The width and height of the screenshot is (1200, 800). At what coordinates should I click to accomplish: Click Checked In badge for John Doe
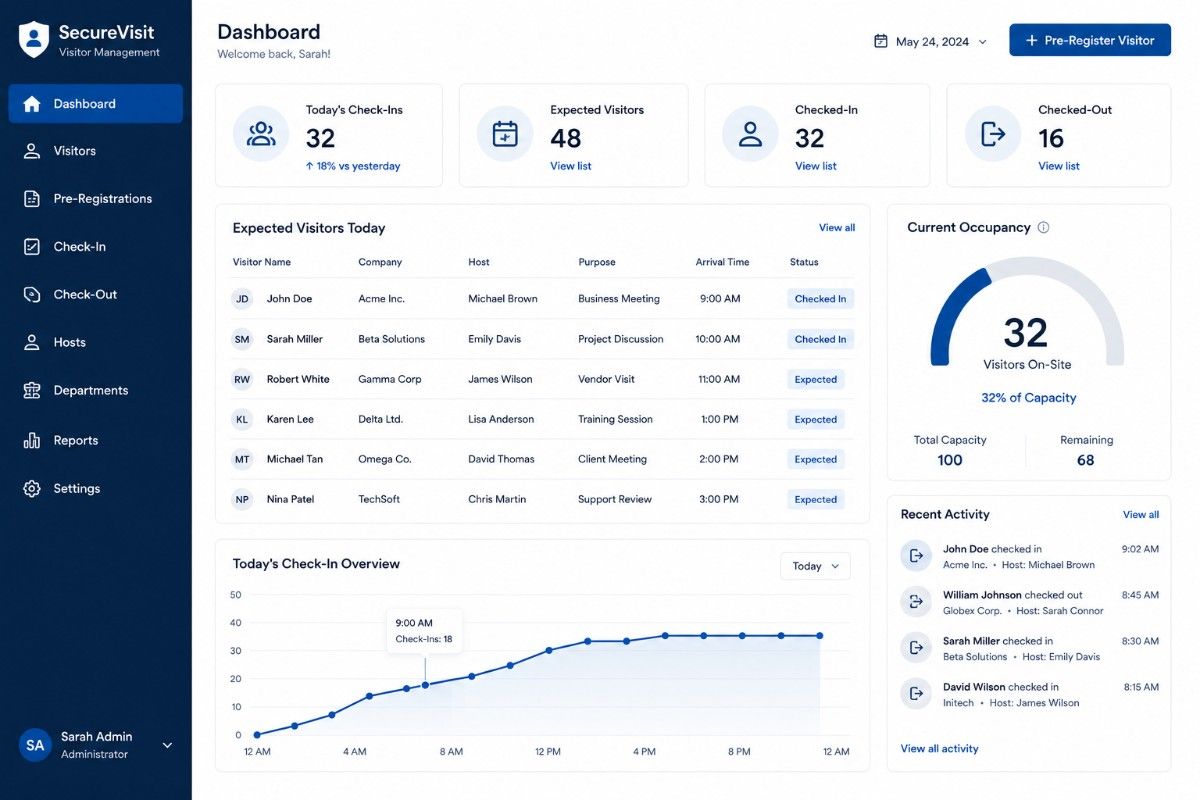point(820,299)
